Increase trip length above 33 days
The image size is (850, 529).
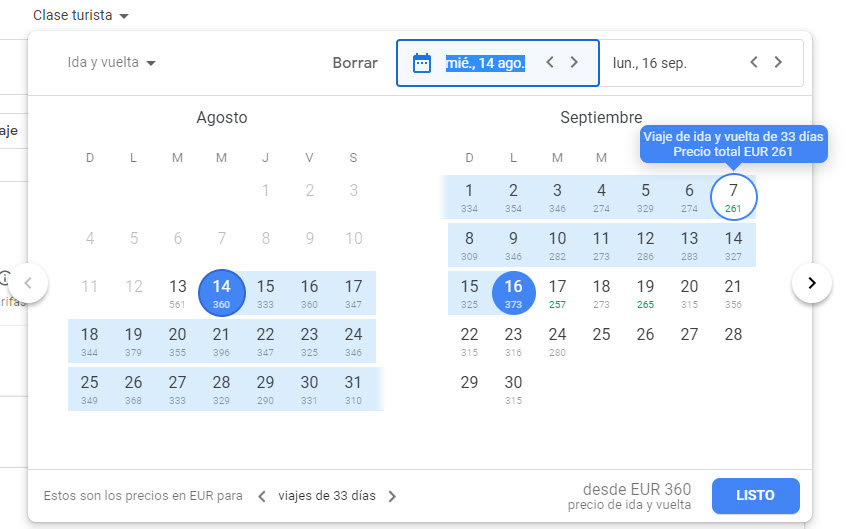392,496
